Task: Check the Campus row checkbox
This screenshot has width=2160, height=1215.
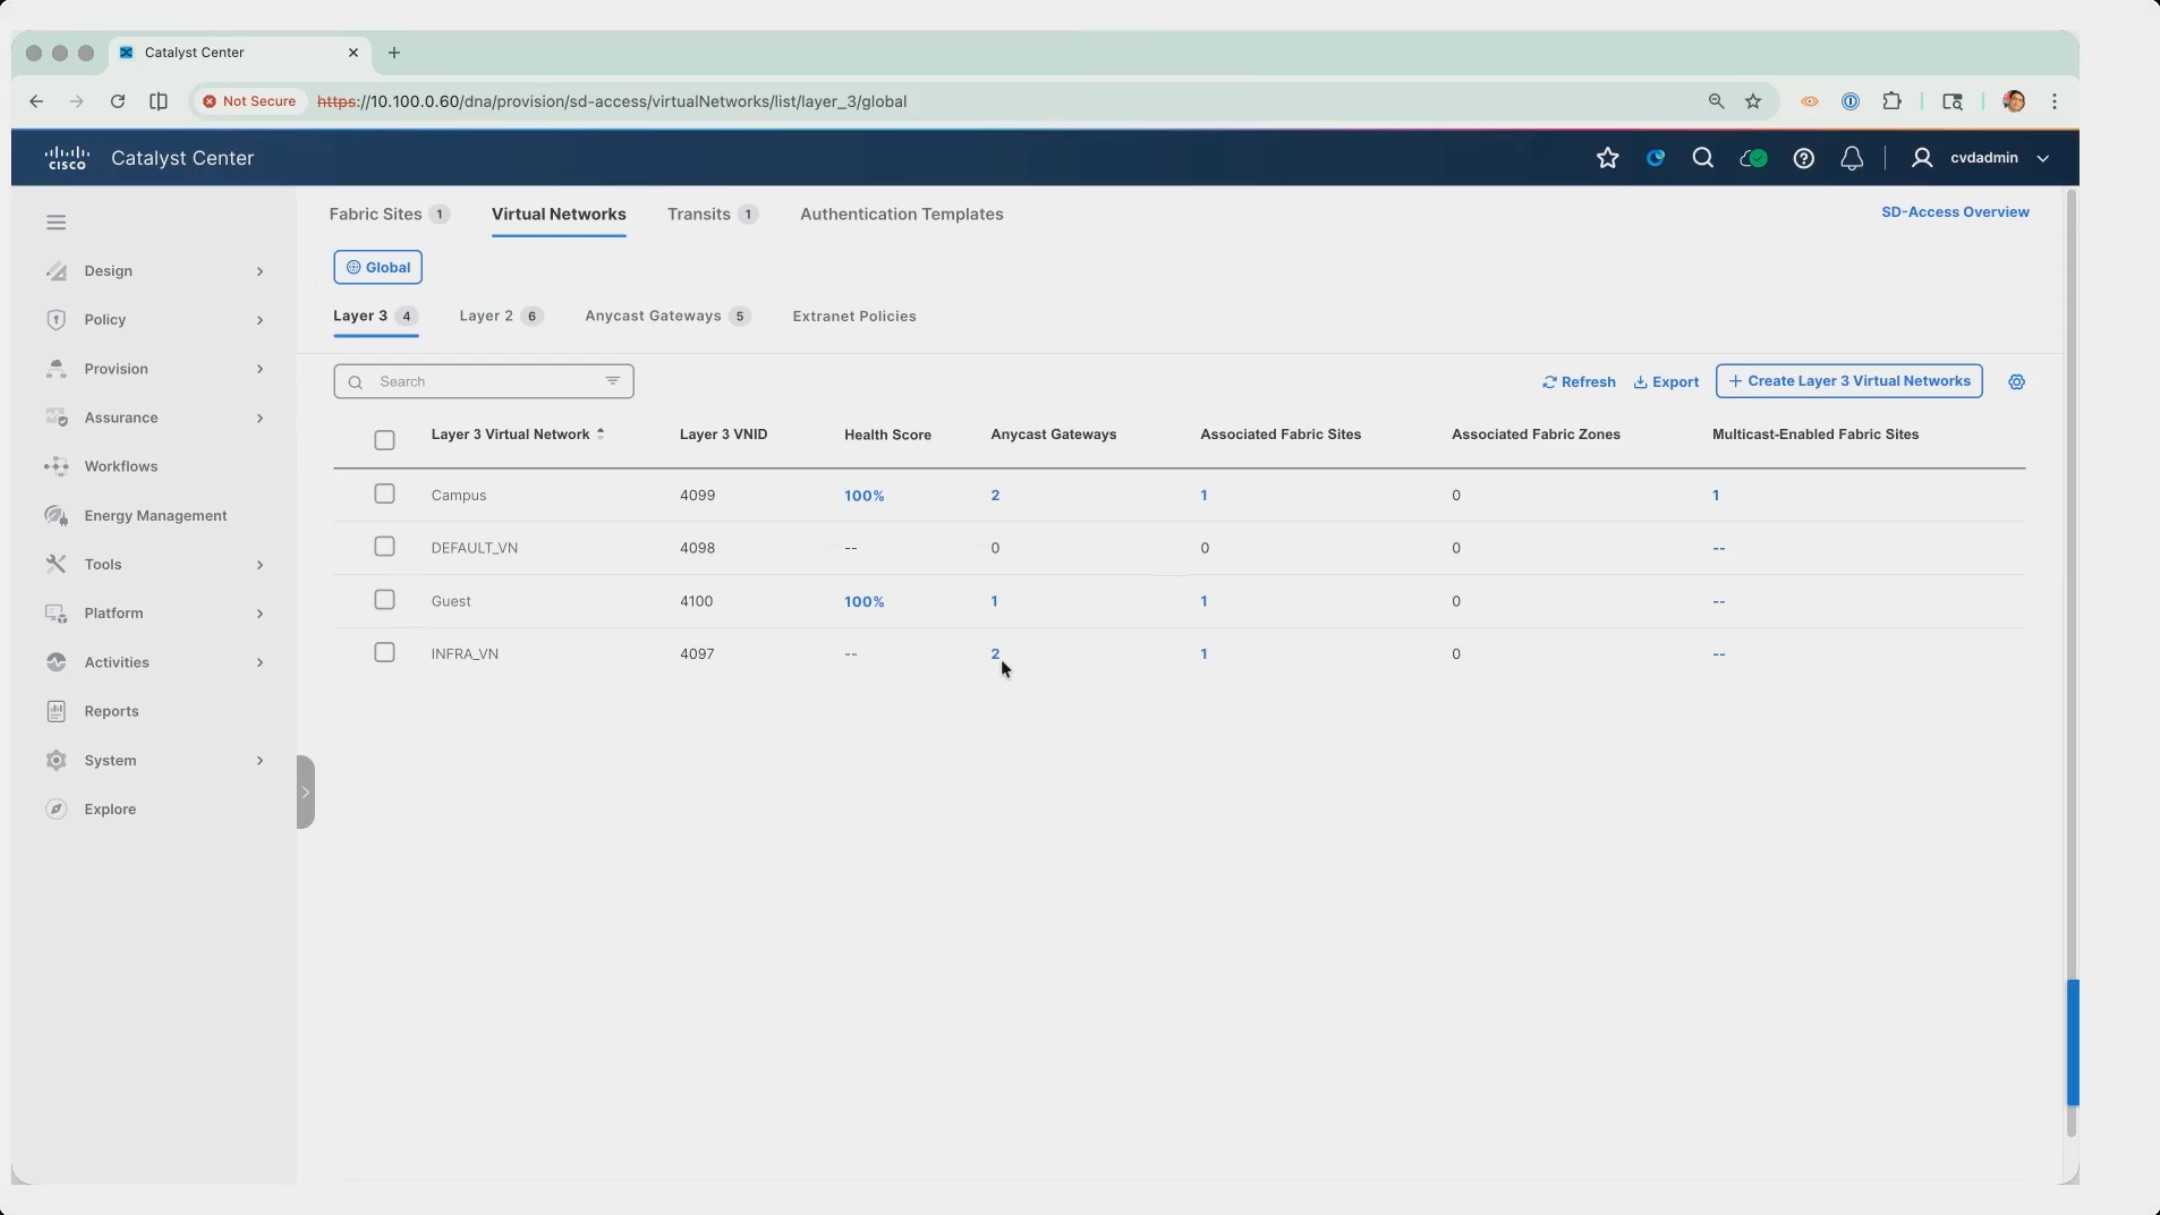Action: [x=384, y=494]
